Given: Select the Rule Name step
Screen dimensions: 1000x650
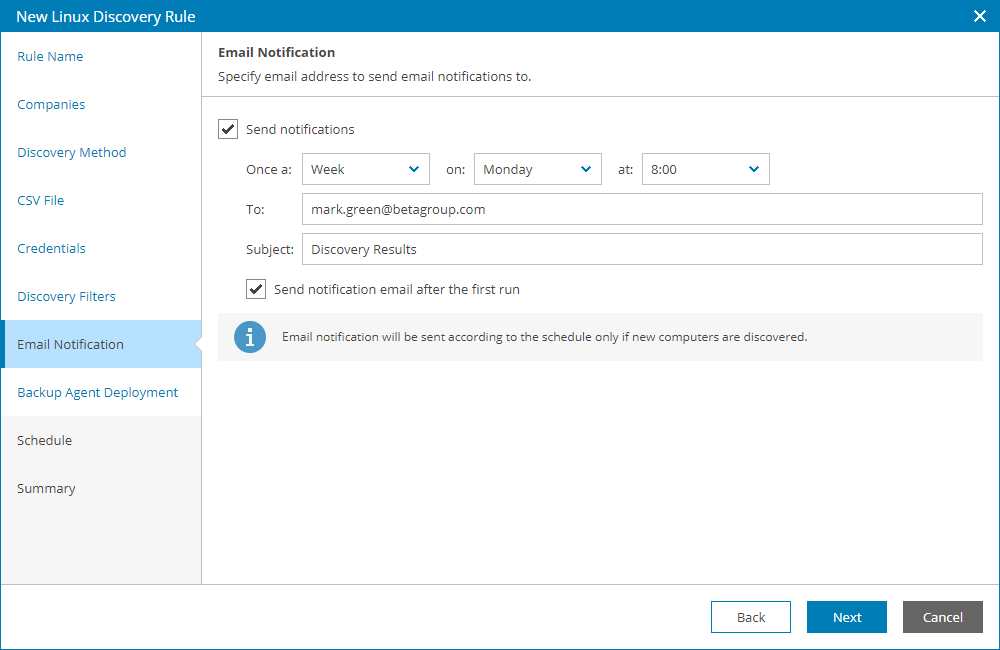Looking at the screenshot, I should (50, 56).
